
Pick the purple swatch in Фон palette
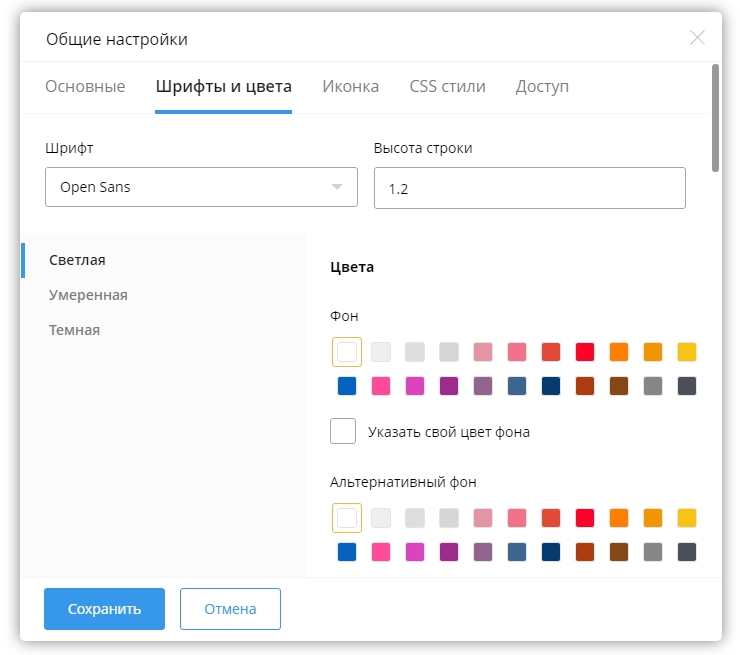tap(449, 386)
